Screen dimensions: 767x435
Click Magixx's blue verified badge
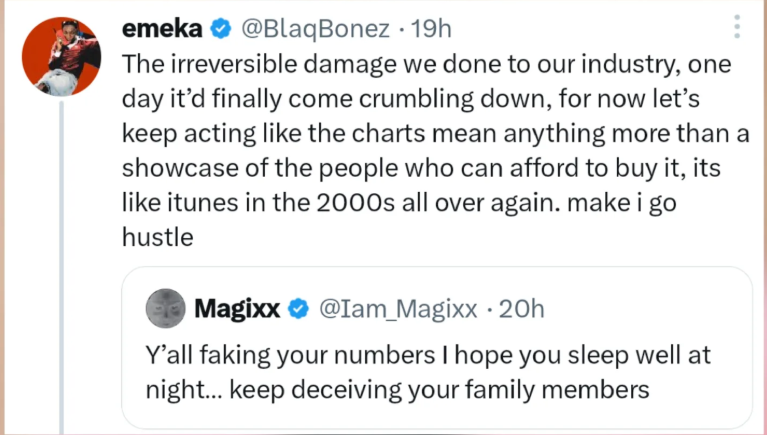[298, 310]
